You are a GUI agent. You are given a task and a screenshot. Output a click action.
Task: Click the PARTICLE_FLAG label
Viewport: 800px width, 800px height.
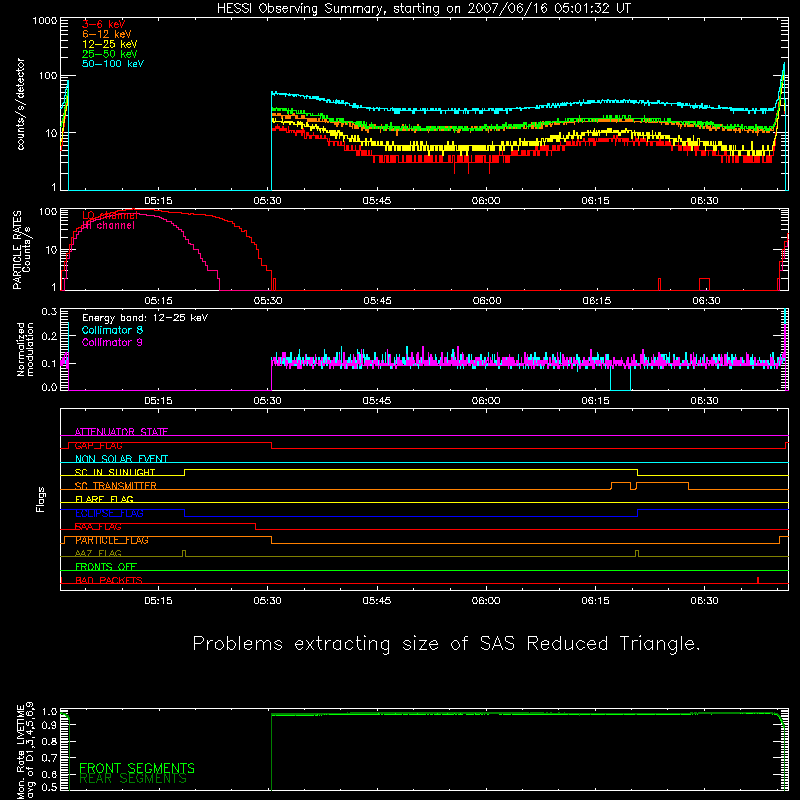(x=112, y=540)
